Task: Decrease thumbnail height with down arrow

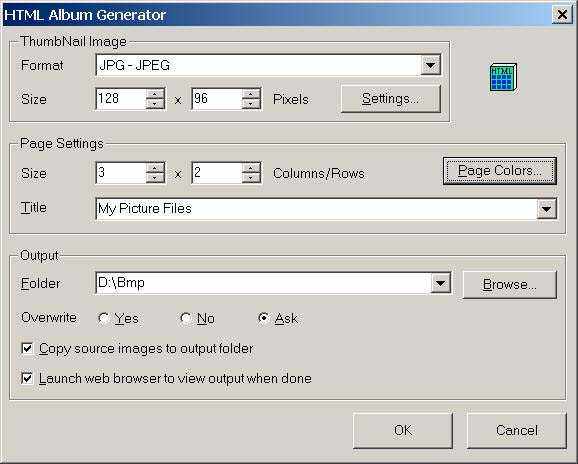Action: 251,104
